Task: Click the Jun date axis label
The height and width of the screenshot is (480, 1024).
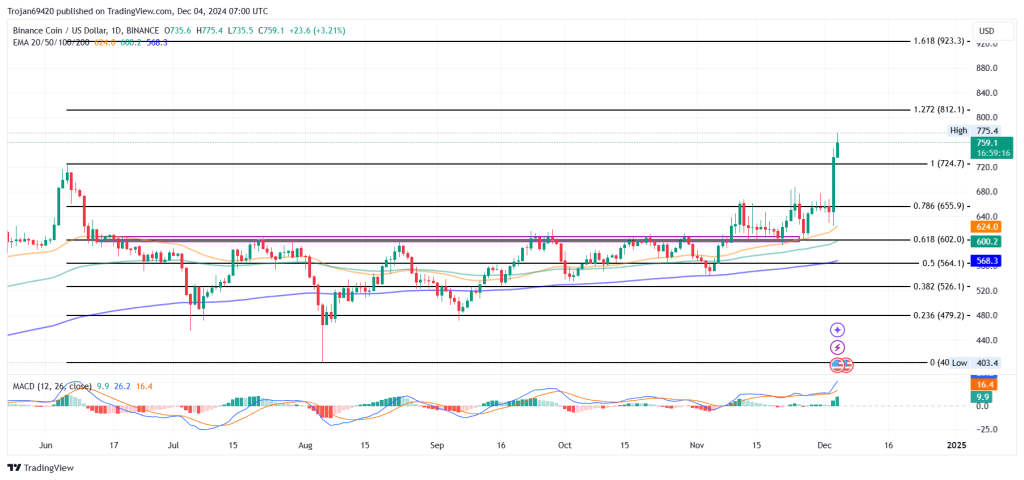Action: pyautogui.click(x=45, y=445)
